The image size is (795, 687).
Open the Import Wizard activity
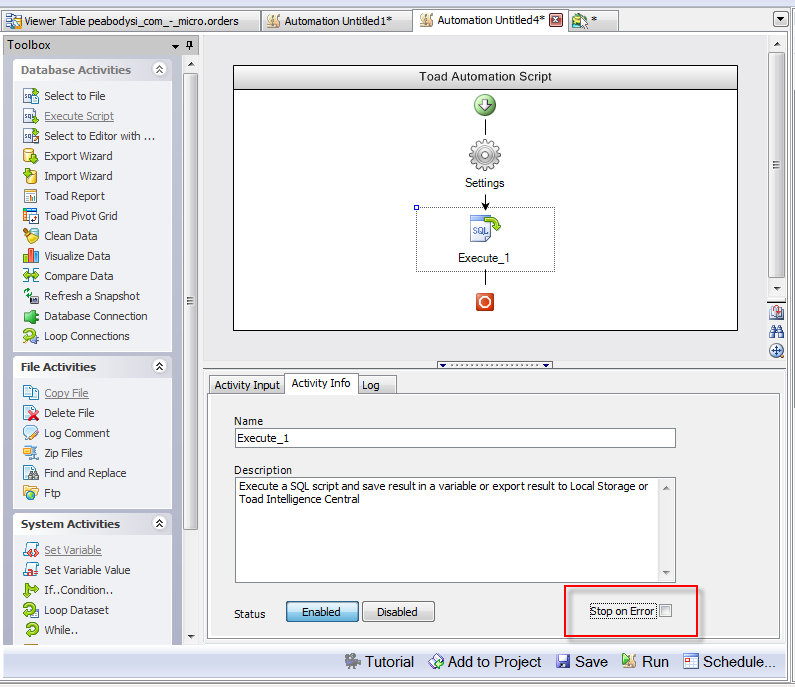(67, 176)
